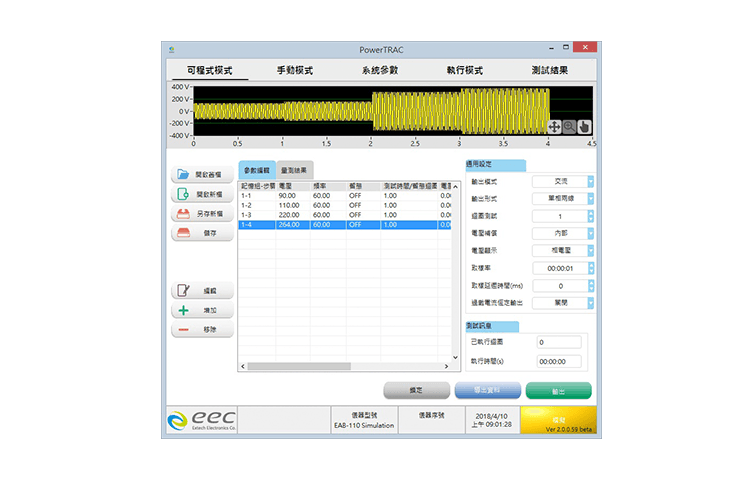Click the 儀器型號 EAB-110 Simulation status cell
Viewport: 732px width, 480px height.
click(x=364, y=420)
